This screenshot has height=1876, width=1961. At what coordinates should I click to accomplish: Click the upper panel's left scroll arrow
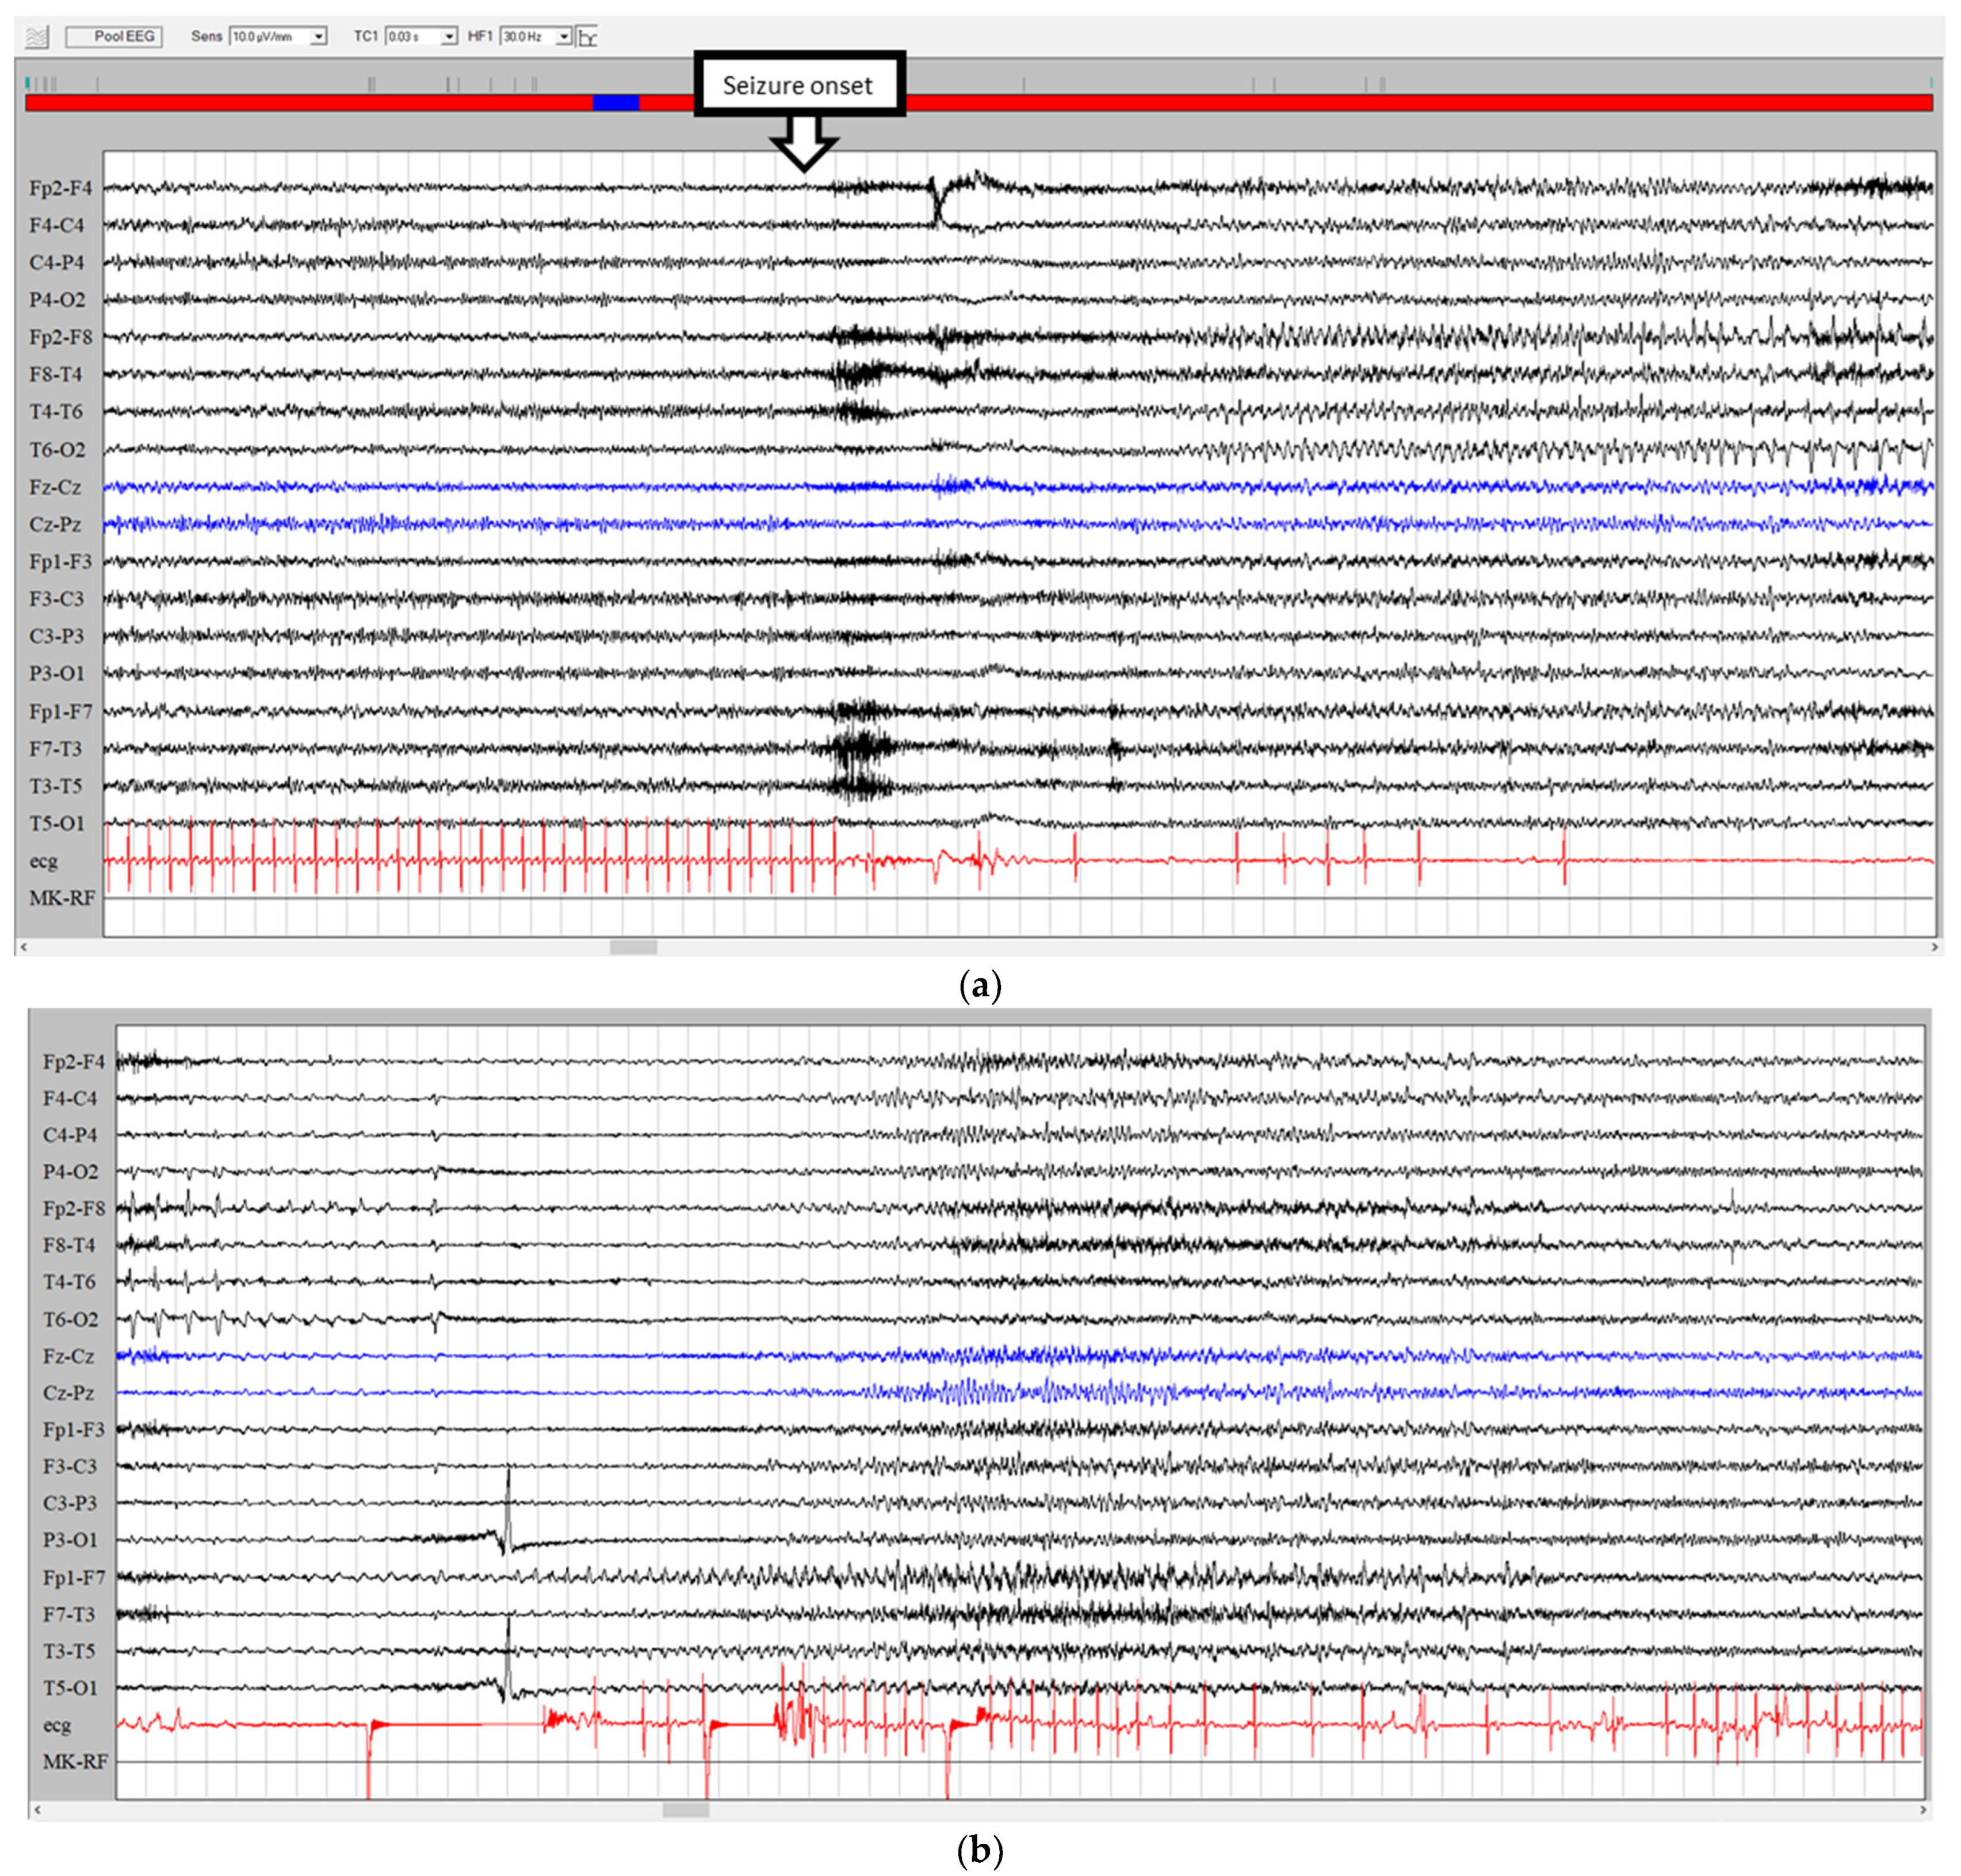24,947
